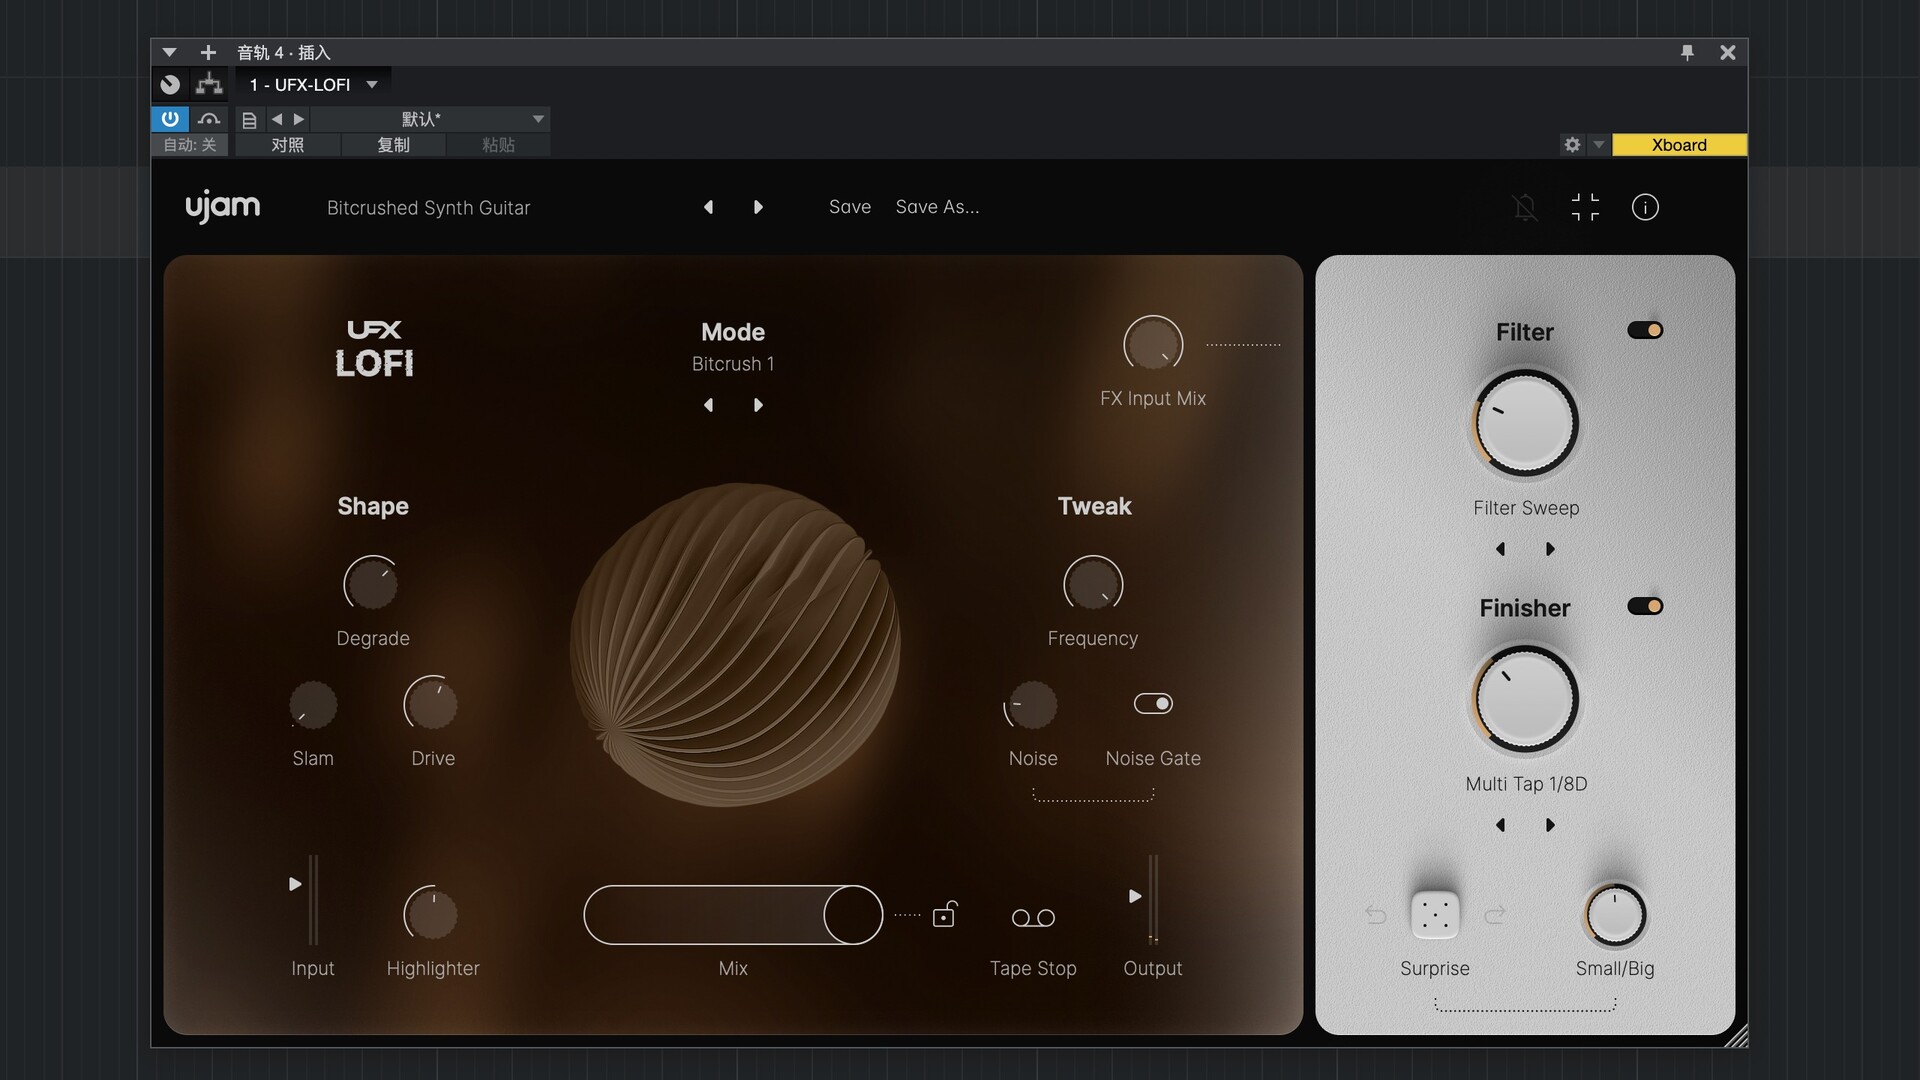Toggle the plugin power bypass button

[x=170, y=119]
